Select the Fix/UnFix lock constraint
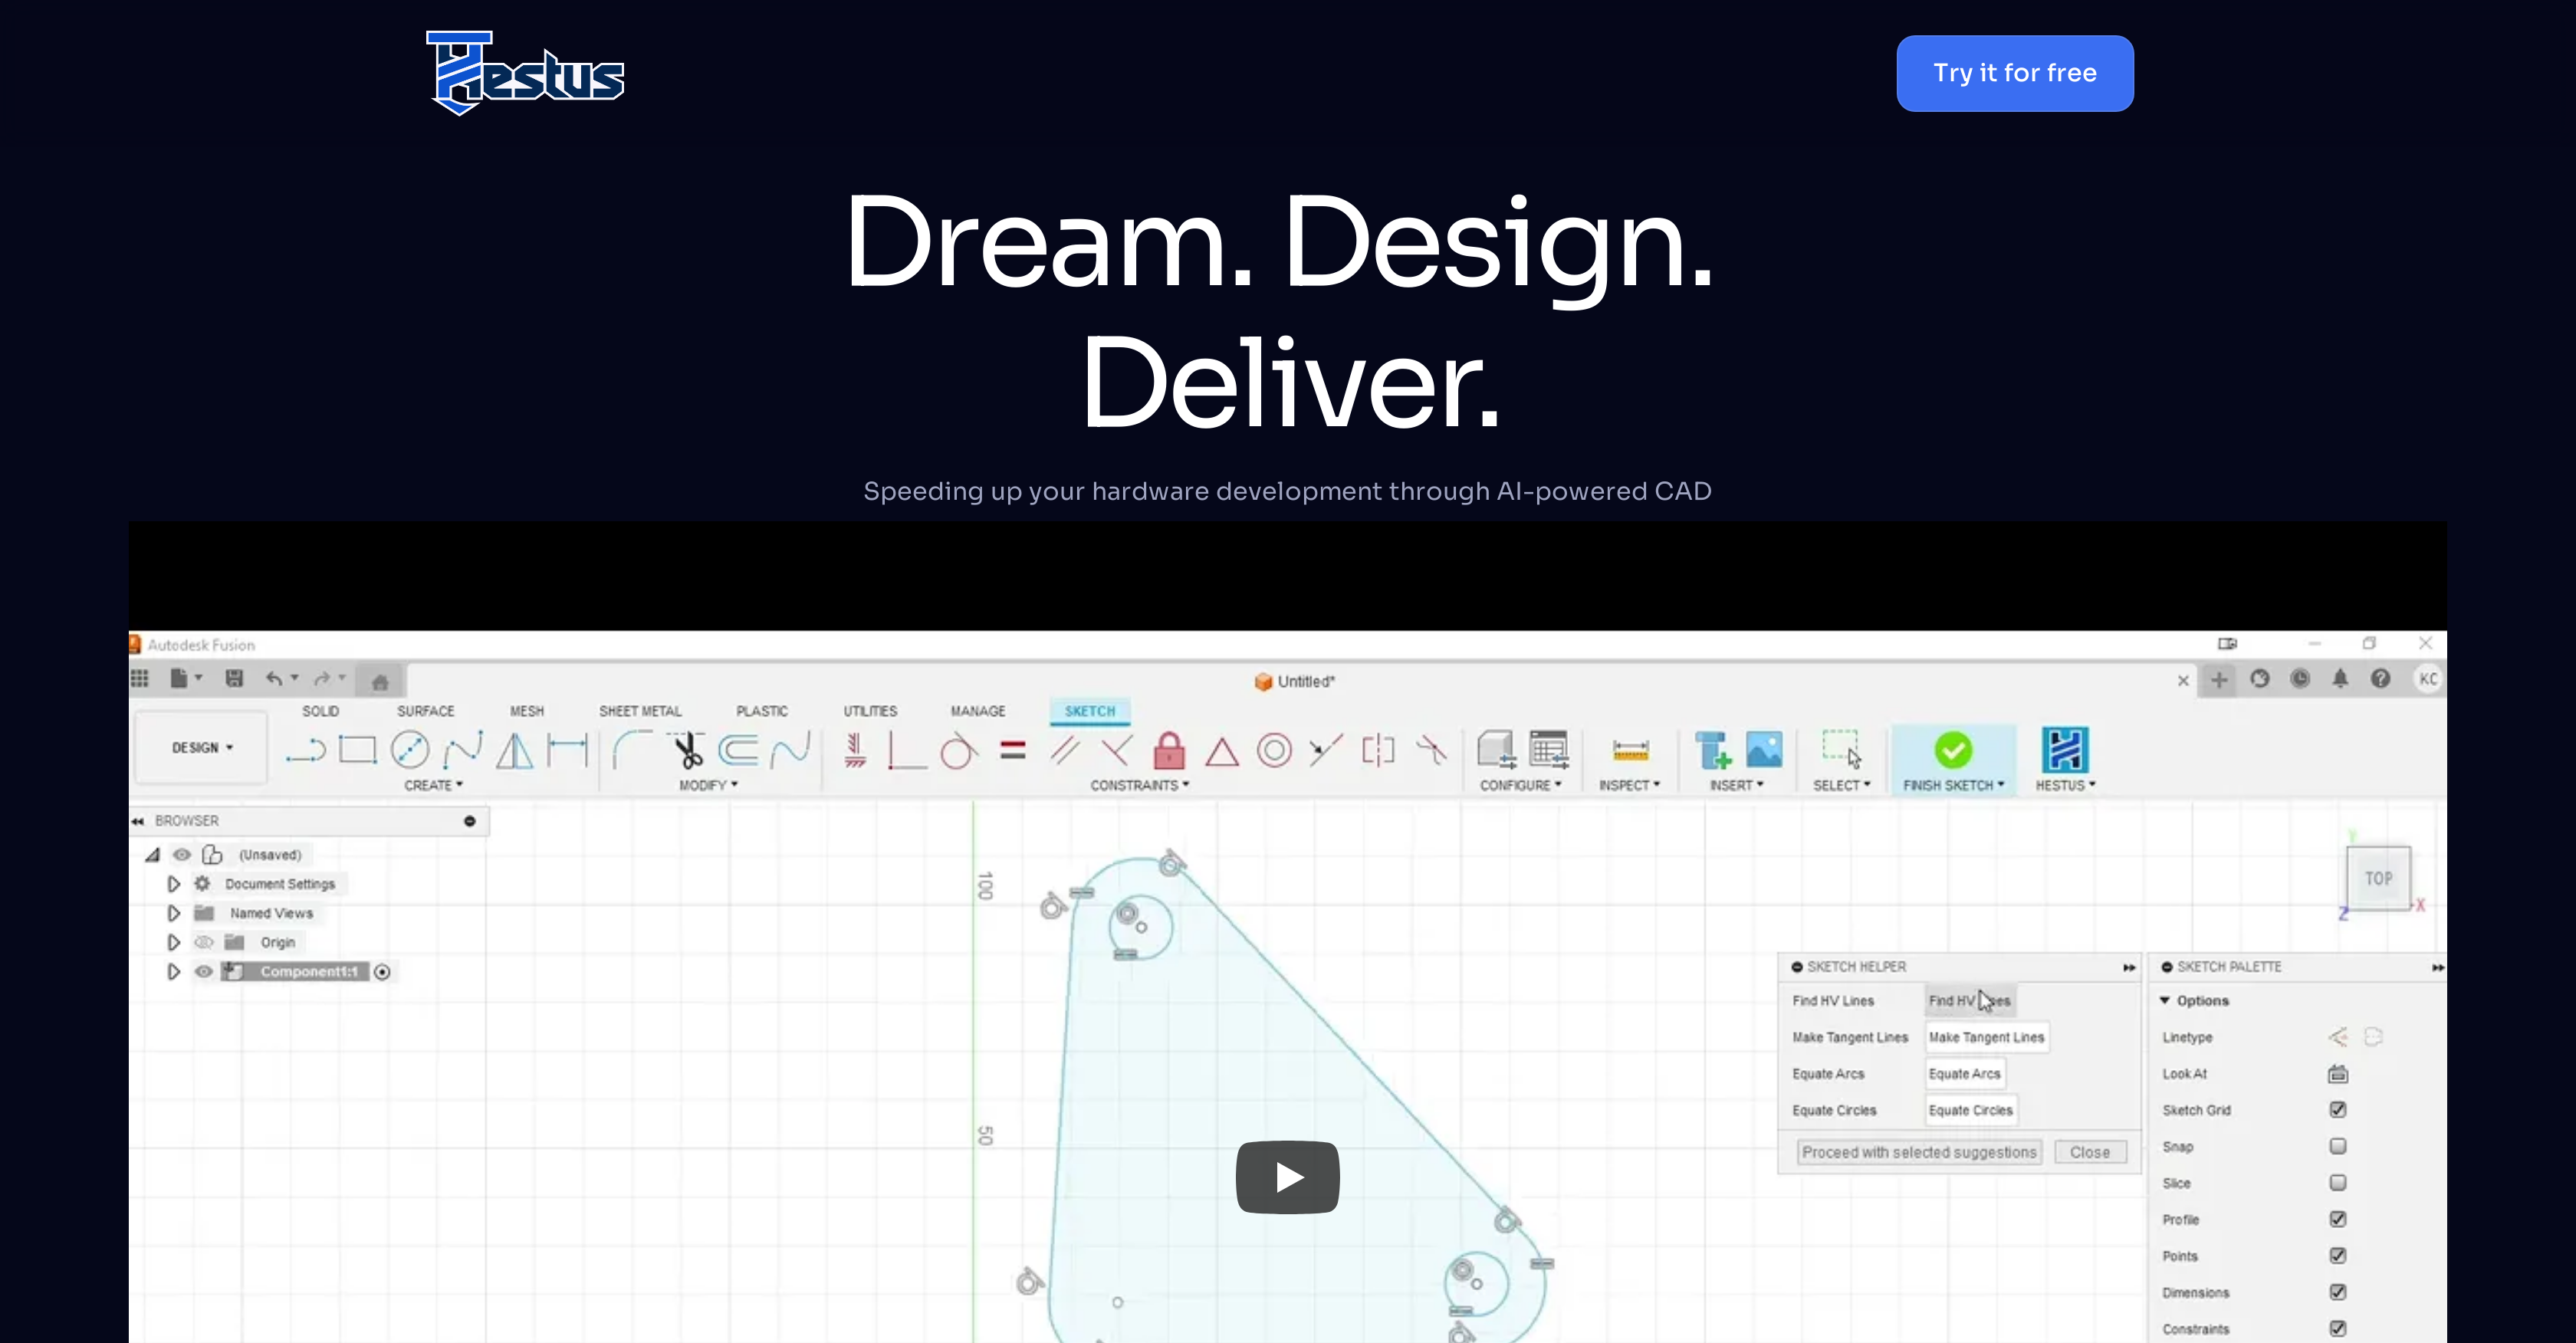The height and width of the screenshot is (1343, 2576). 1168,751
